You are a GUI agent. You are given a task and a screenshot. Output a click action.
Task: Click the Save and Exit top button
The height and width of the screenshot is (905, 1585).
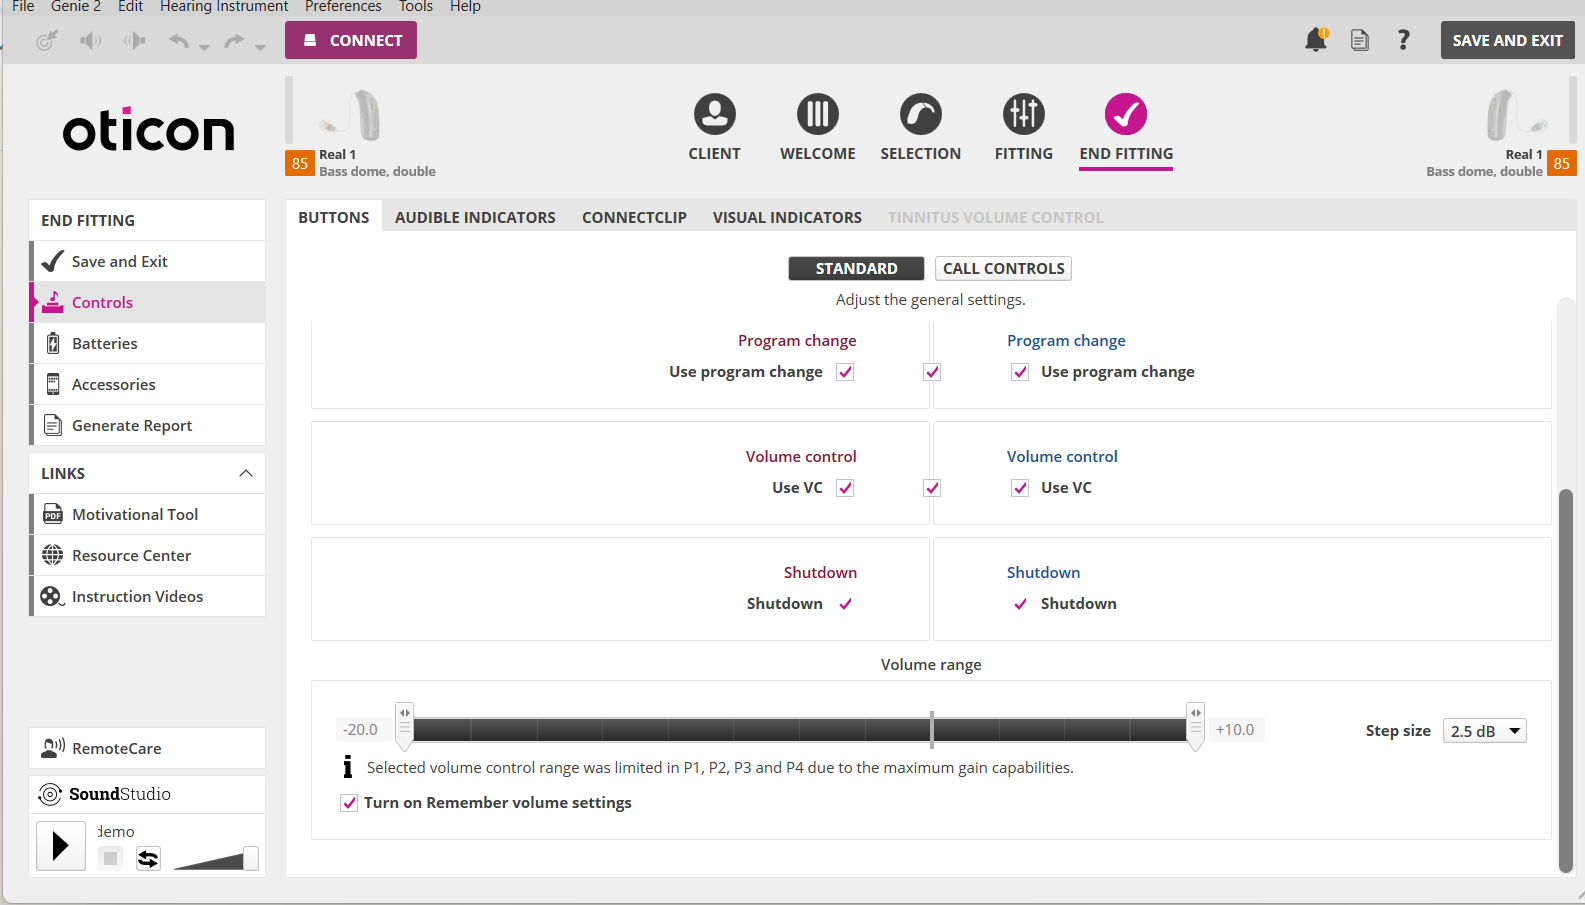click(1507, 40)
